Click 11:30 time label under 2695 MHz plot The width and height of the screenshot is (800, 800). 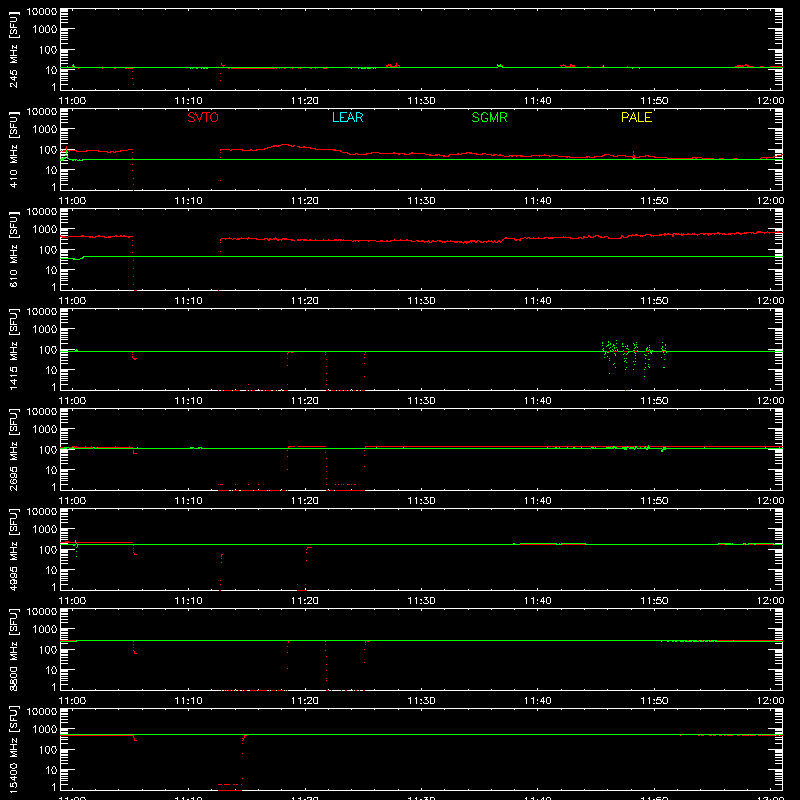coord(421,501)
